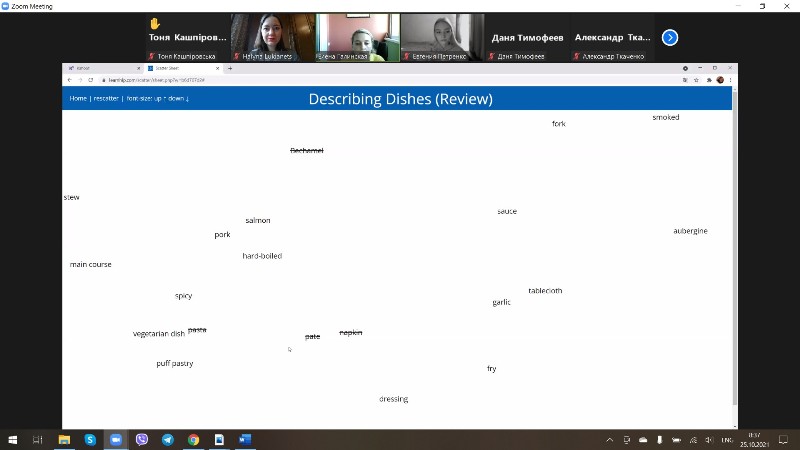Open the Windows notification center
Image resolution: width=800 pixels, height=450 pixels.
point(785,439)
